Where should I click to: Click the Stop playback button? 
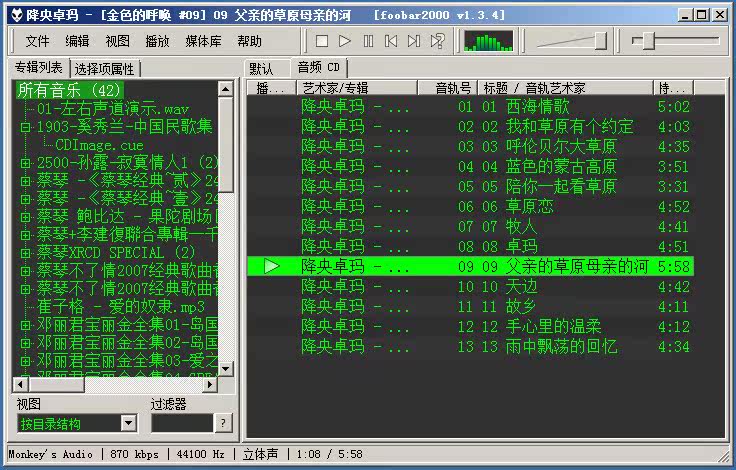coord(322,41)
